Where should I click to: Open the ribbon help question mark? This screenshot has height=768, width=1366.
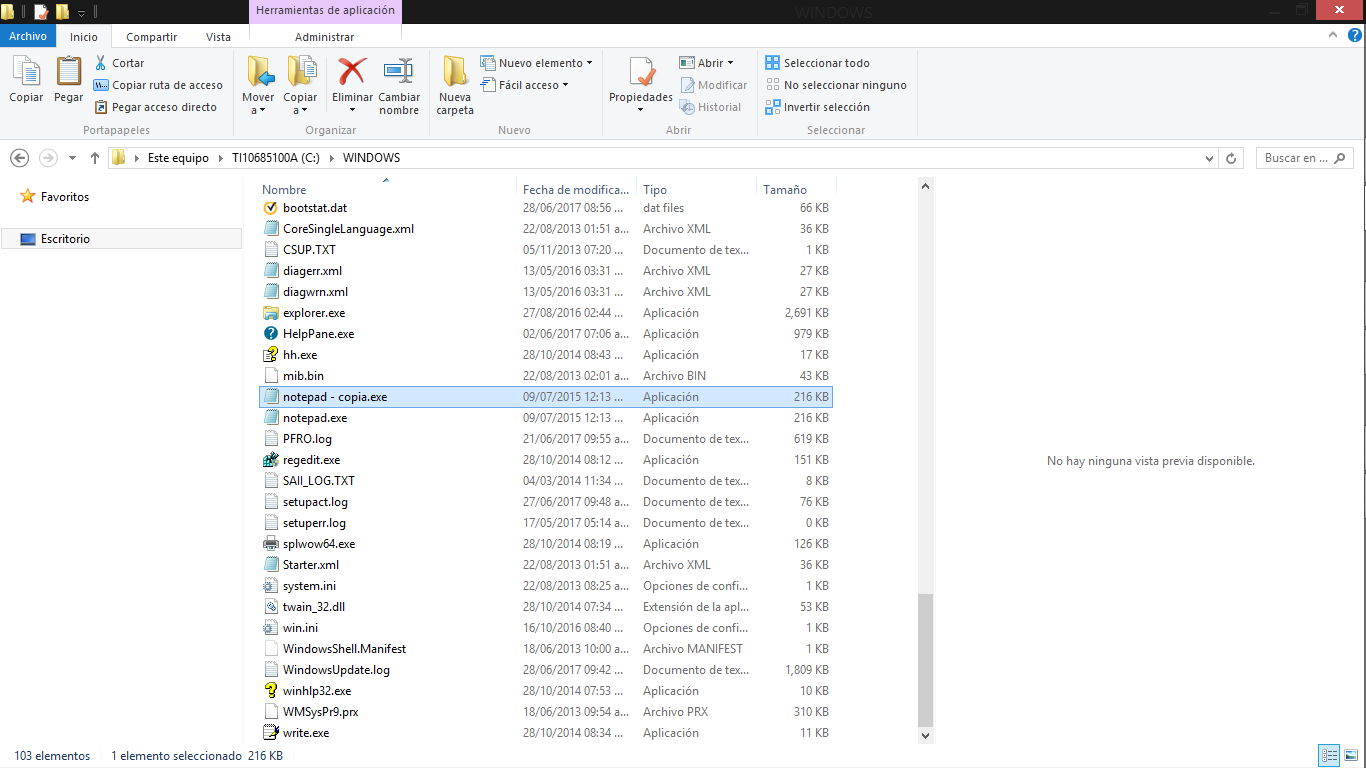[x=1355, y=35]
